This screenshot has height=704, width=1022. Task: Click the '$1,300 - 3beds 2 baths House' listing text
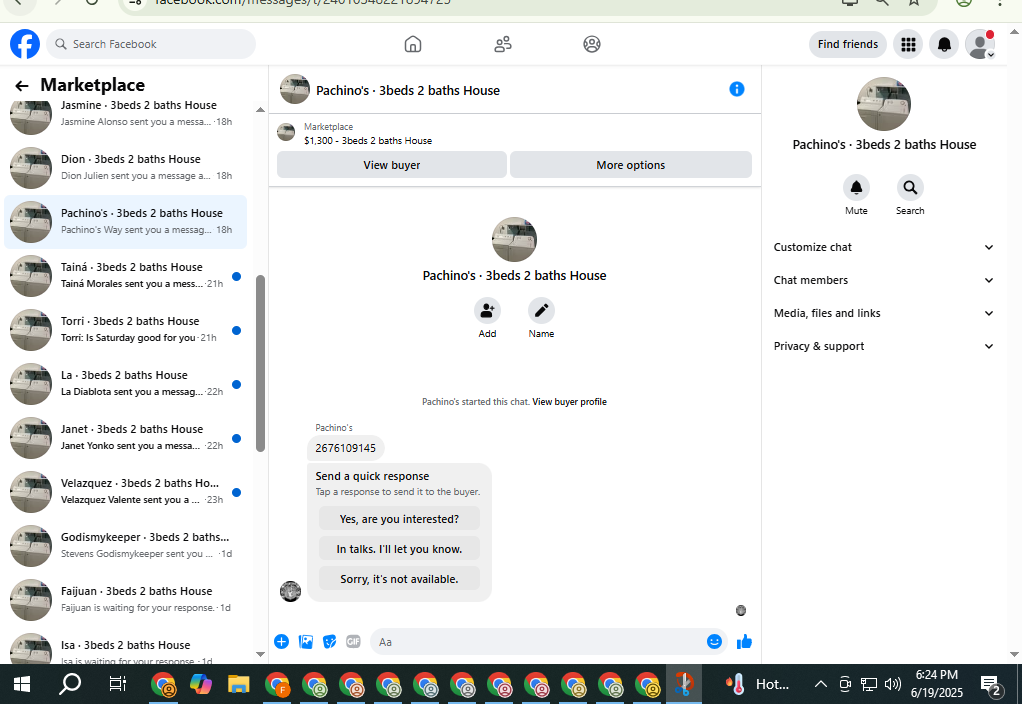(x=368, y=141)
